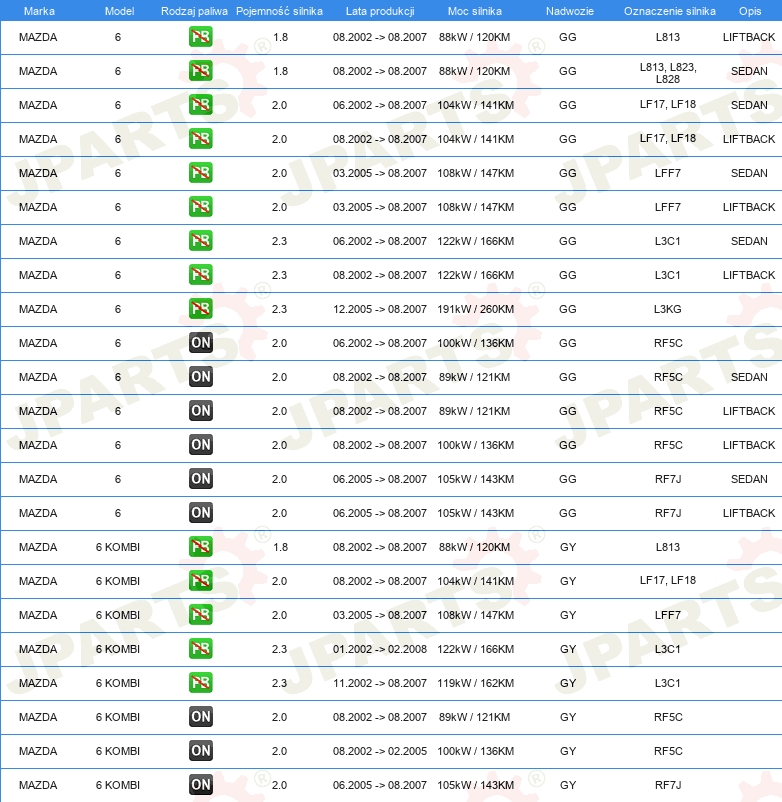
Task: Click the PB icon in the 6 KOMBI LFF7 row
Action: point(200,615)
